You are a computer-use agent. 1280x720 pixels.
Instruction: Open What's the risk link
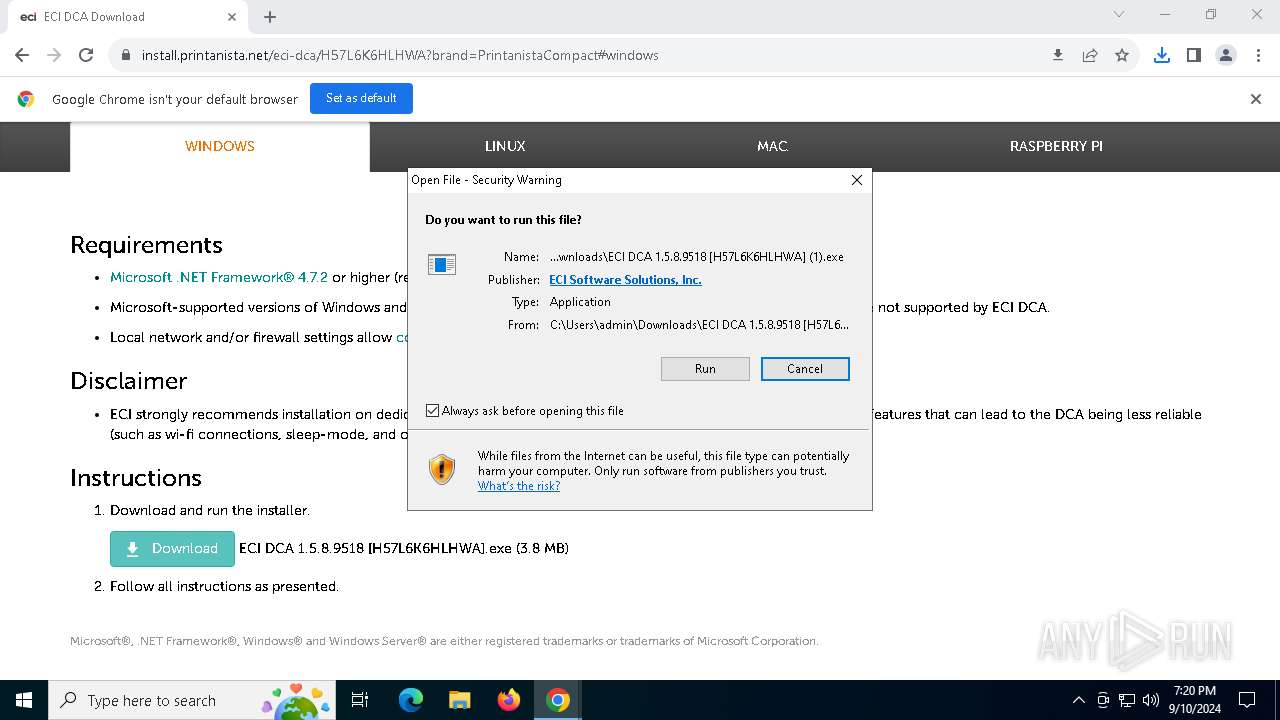coord(519,486)
